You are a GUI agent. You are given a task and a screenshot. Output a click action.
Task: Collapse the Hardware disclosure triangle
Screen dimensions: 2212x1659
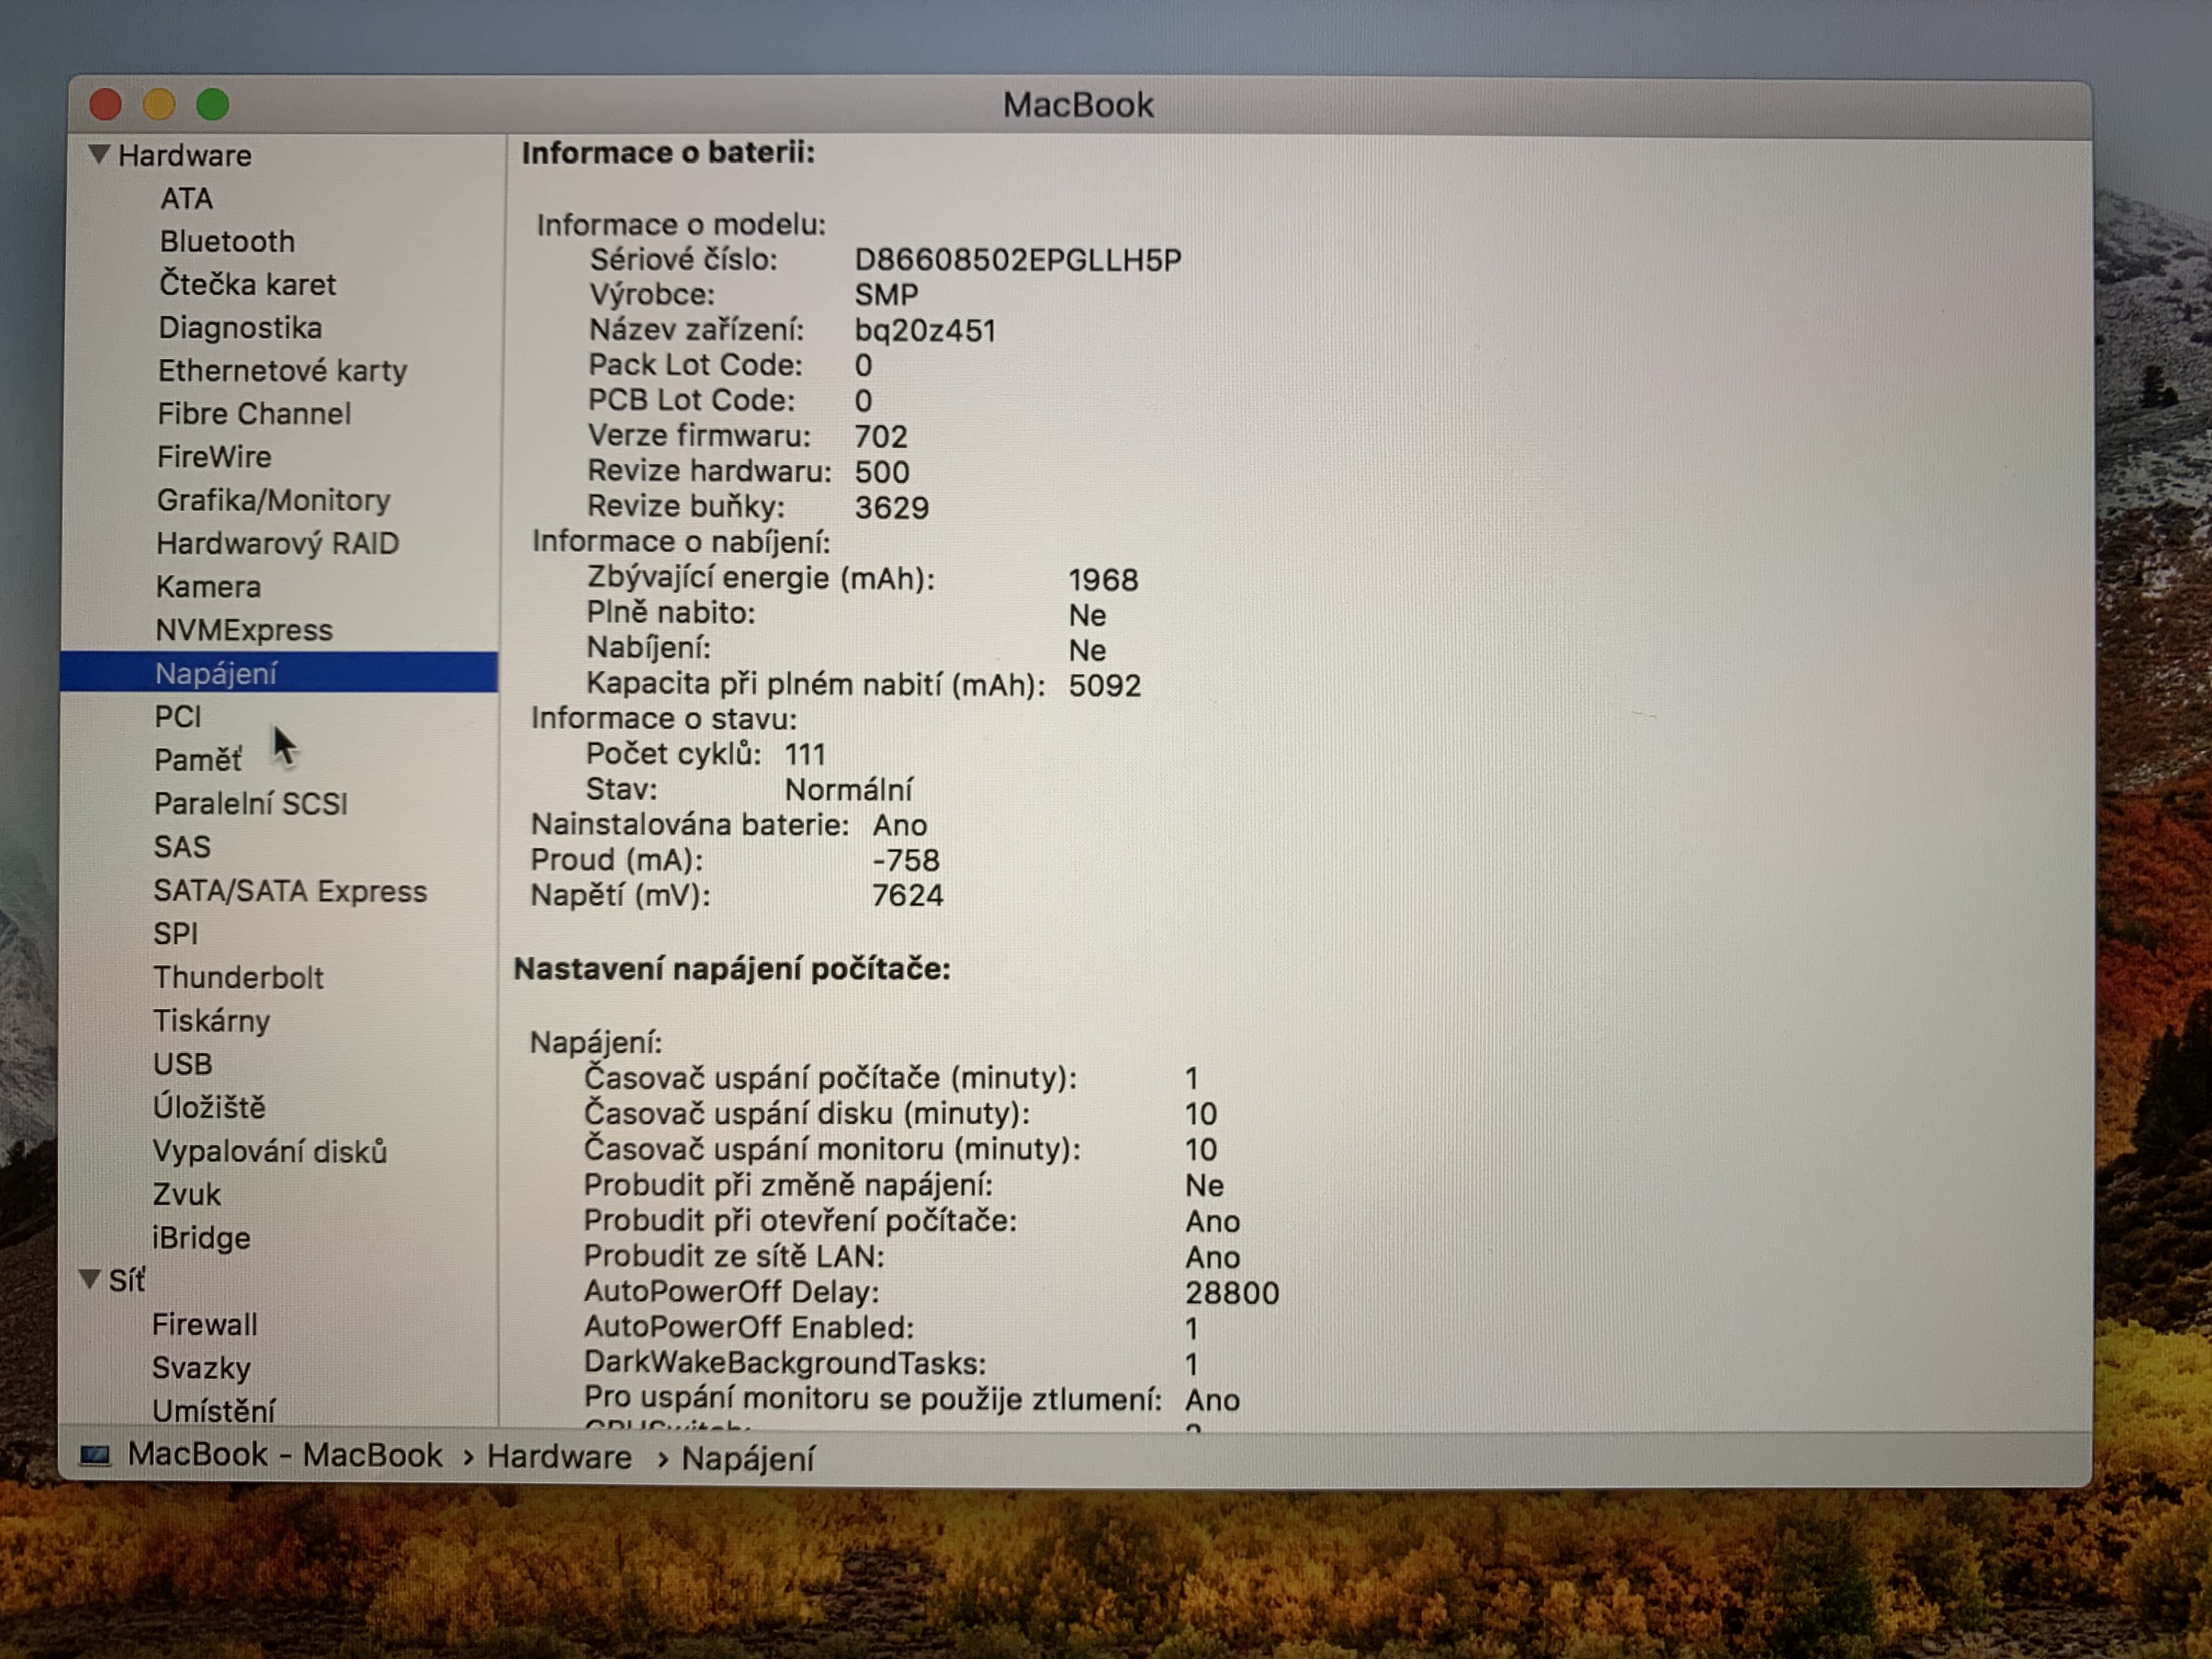[x=98, y=154]
